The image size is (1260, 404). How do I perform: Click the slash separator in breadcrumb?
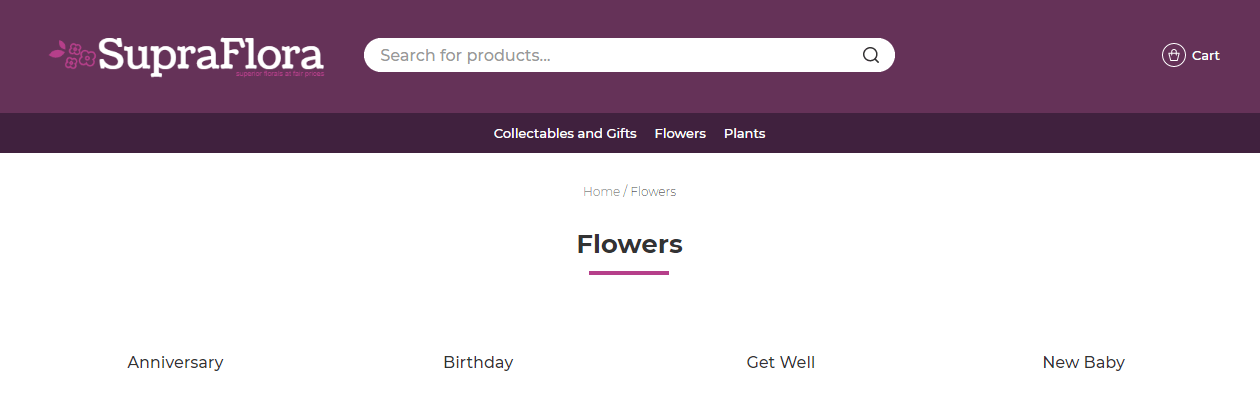625,191
